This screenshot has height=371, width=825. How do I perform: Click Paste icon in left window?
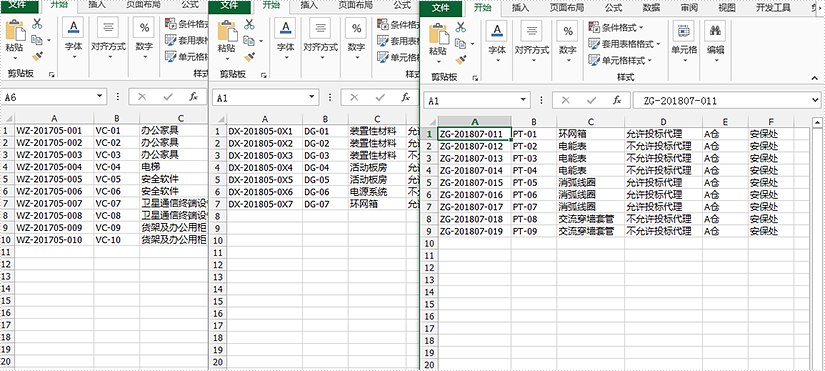click(x=15, y=31)
